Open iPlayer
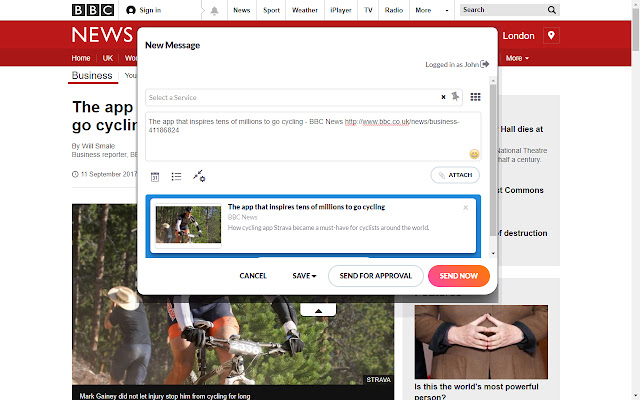Screen dimensions: 640x400 click(341, 10)
